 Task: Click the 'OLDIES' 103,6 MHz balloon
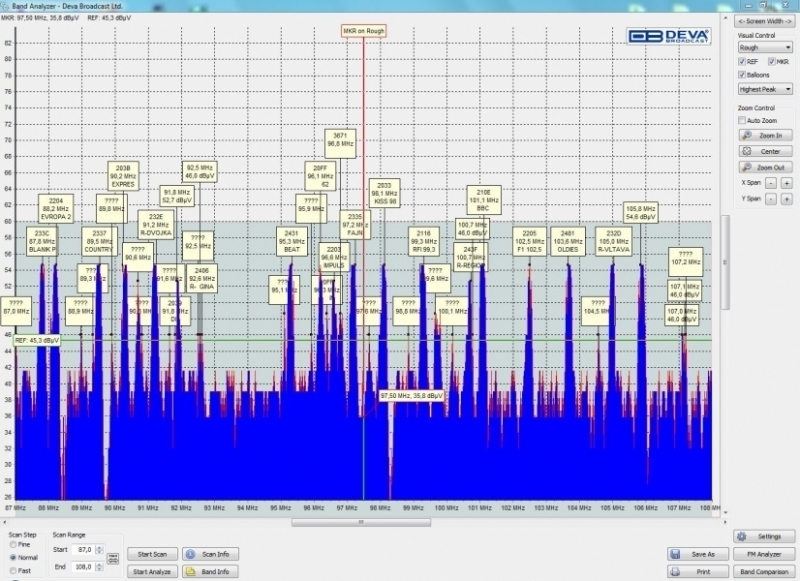pyautogui.click(x=567, y=241)
